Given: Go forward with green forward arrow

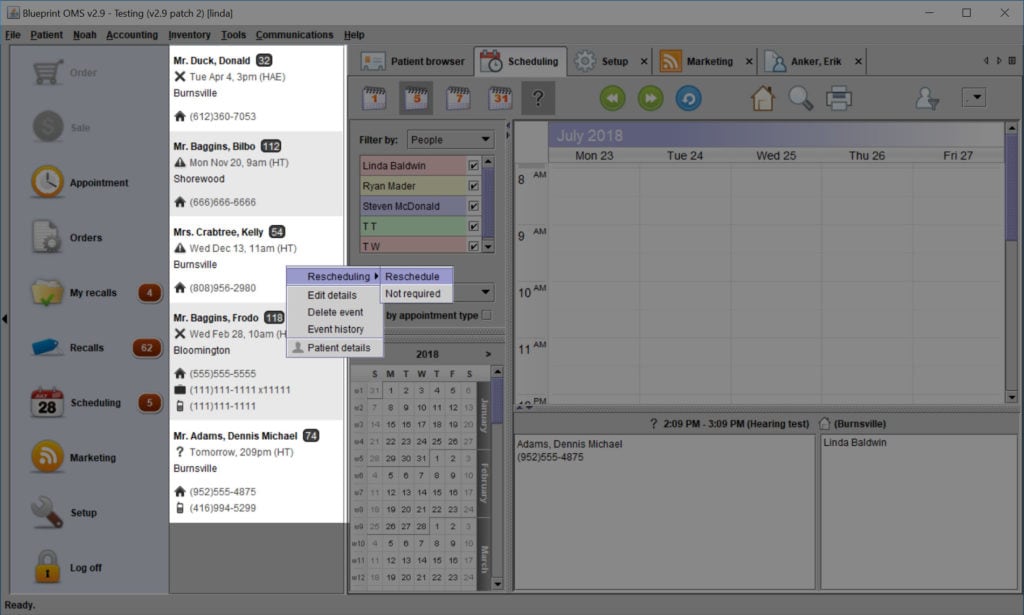Looking at the screenshot, I should point(650,98).
